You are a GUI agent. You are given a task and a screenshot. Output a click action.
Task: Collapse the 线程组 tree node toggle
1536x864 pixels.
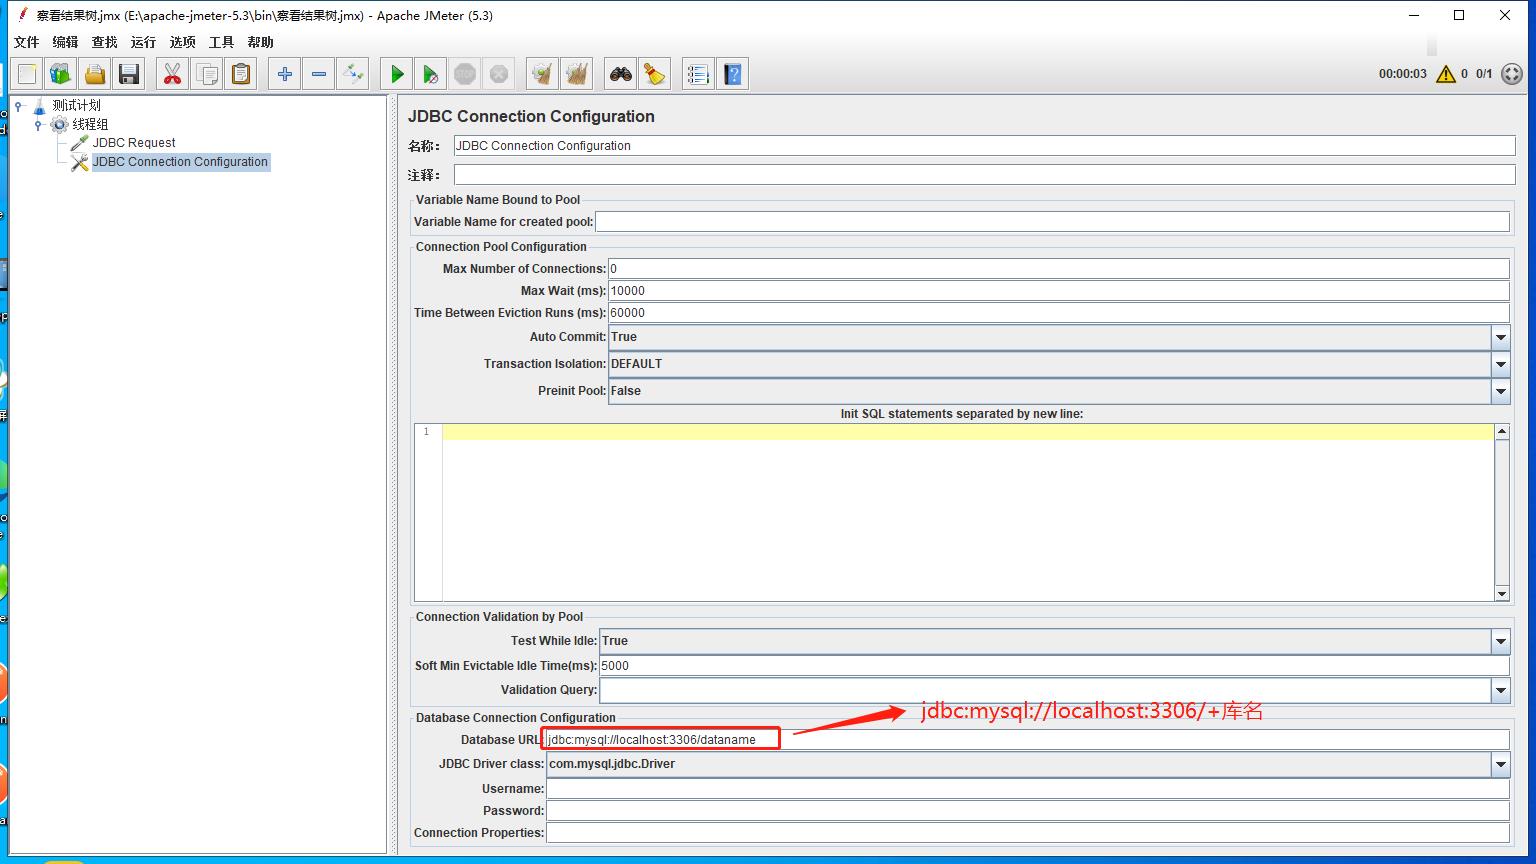[x=38, y=124]
